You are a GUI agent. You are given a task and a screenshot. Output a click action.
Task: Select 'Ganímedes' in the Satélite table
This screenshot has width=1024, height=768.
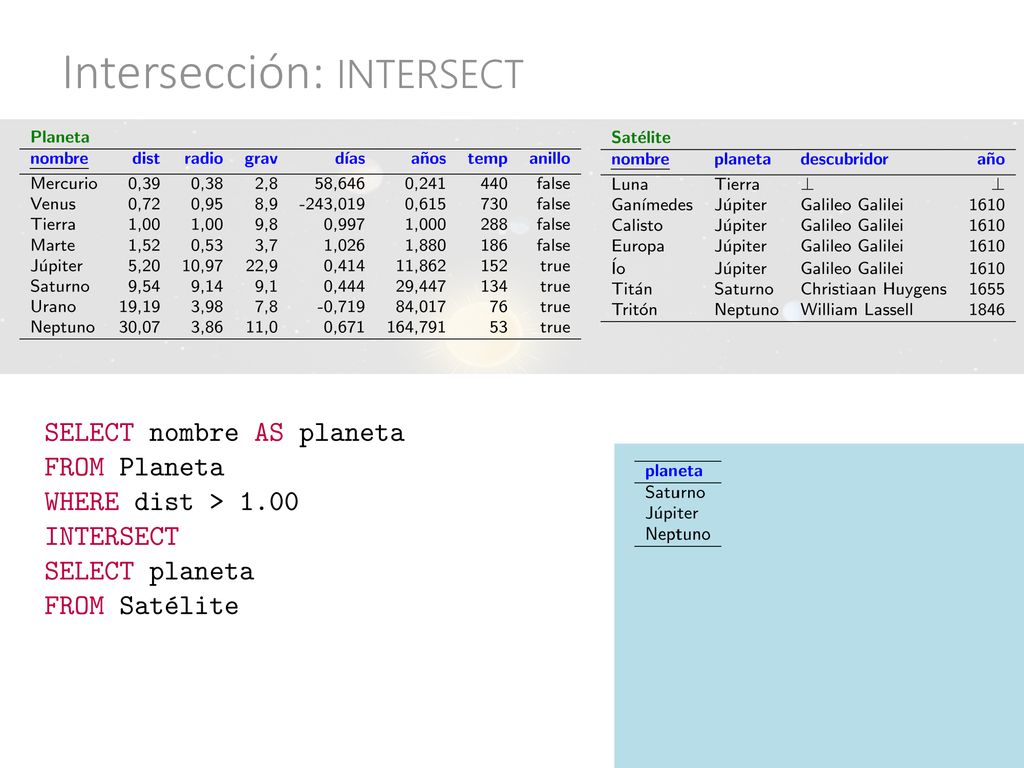(x=652, y=205)
